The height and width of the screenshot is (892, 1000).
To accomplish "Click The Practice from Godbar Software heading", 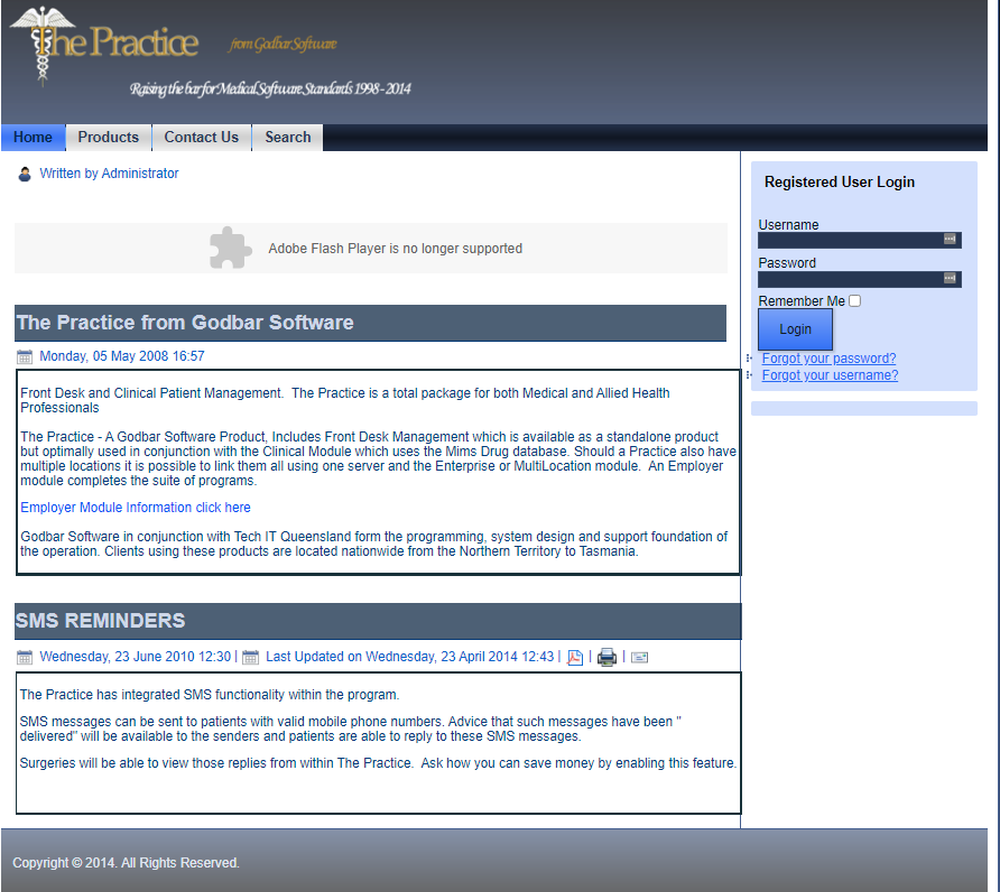I will pos(185,323).
